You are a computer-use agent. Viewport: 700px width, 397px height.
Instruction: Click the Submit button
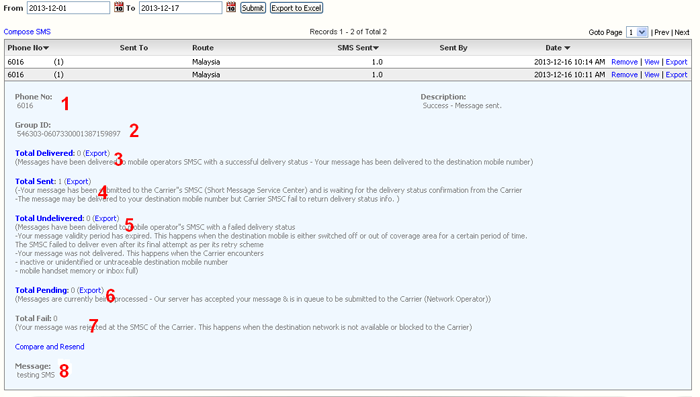253,8
